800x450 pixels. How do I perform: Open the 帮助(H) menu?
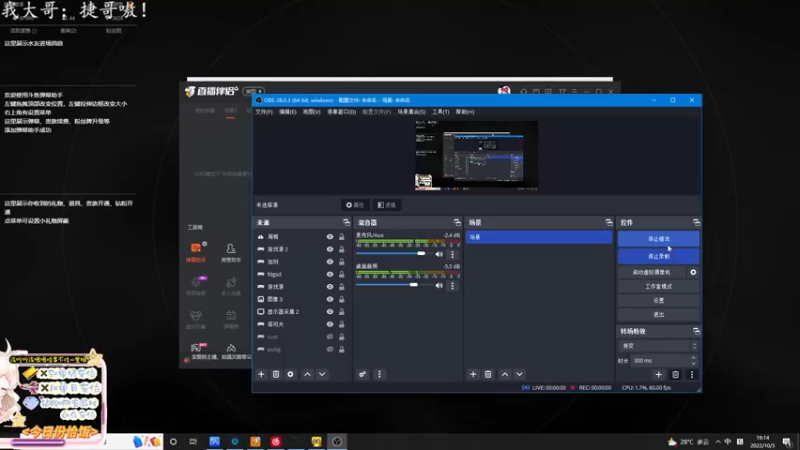tap(464, 112)
